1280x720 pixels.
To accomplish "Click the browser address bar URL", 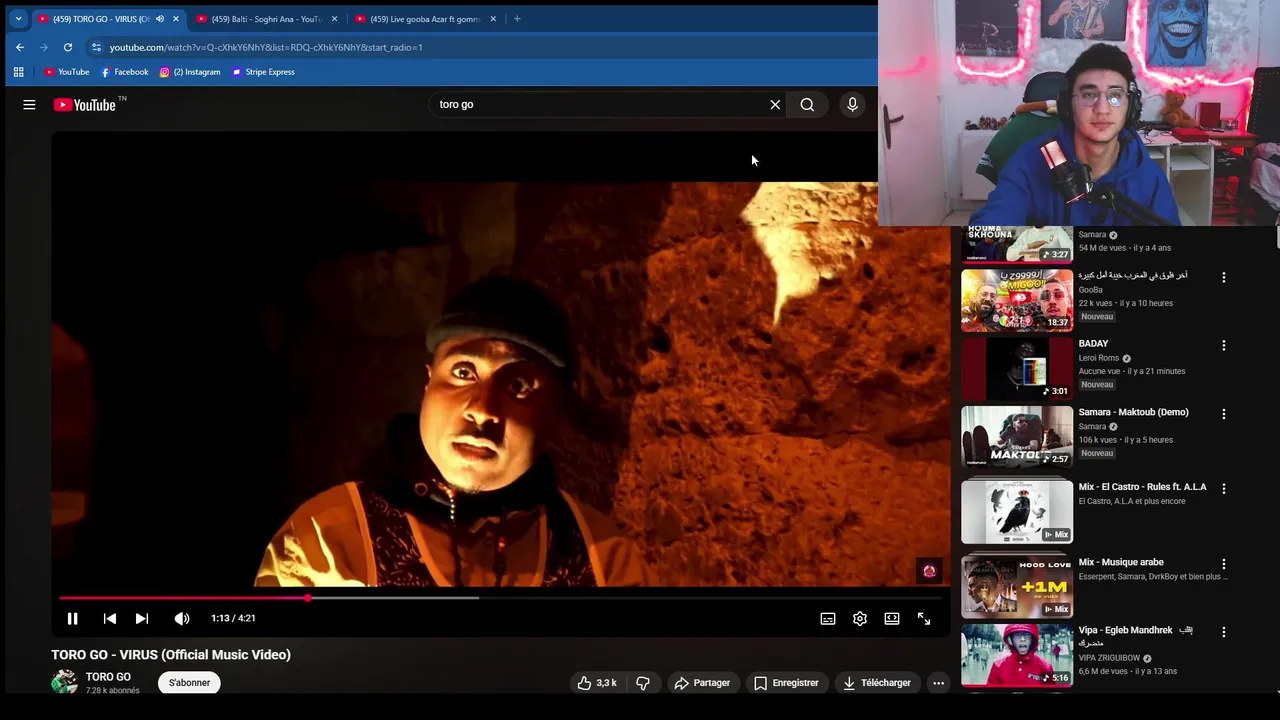I will tap(266, 47).
